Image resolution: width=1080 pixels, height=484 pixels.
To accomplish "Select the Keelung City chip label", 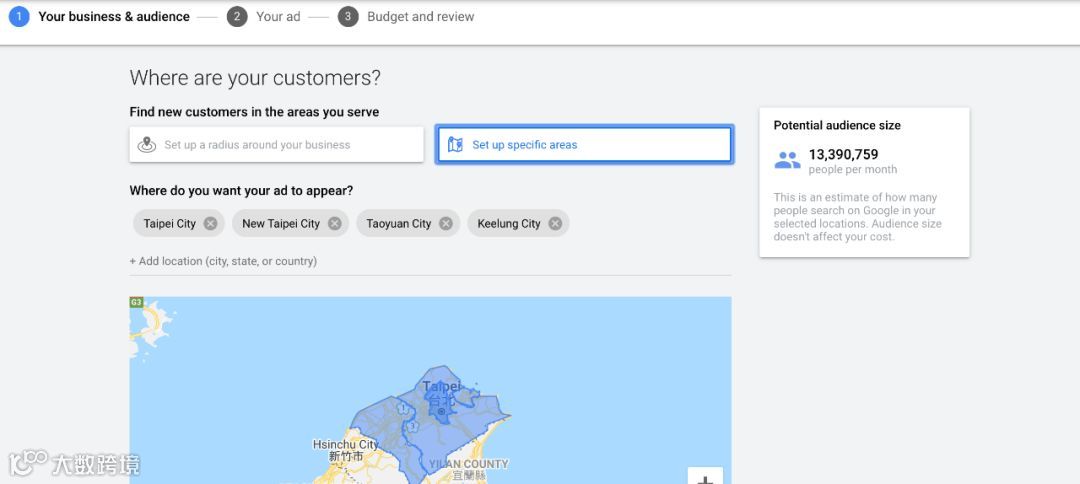I will (509, 224).
